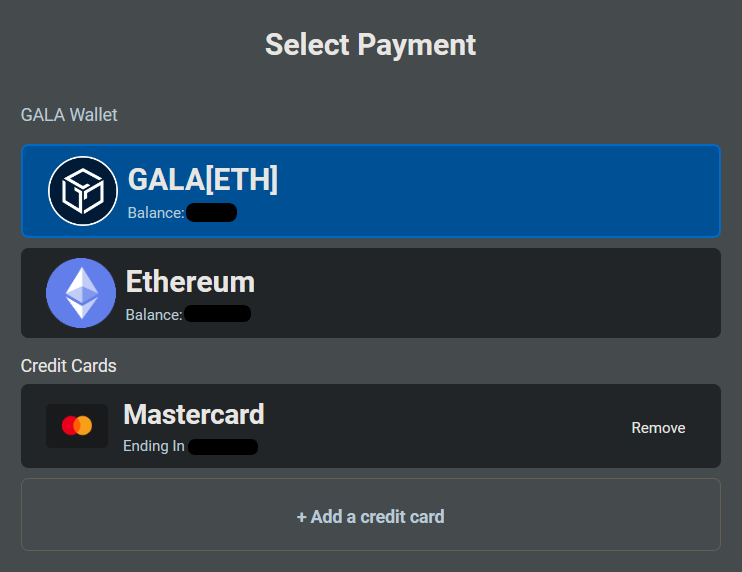Click the redacted GALA[ETH] balance value
The height and width of the screenshot is (572, 742).
click(x=212, y=212)
